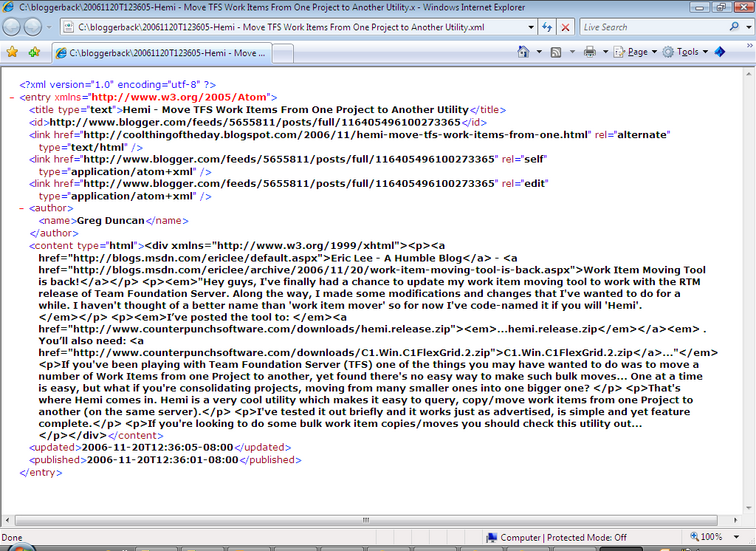Image resolution: width=756 pixels, height=551 pixels.
Task: Click the Atom namespace URL text
Action: click(x=179, y=97)
